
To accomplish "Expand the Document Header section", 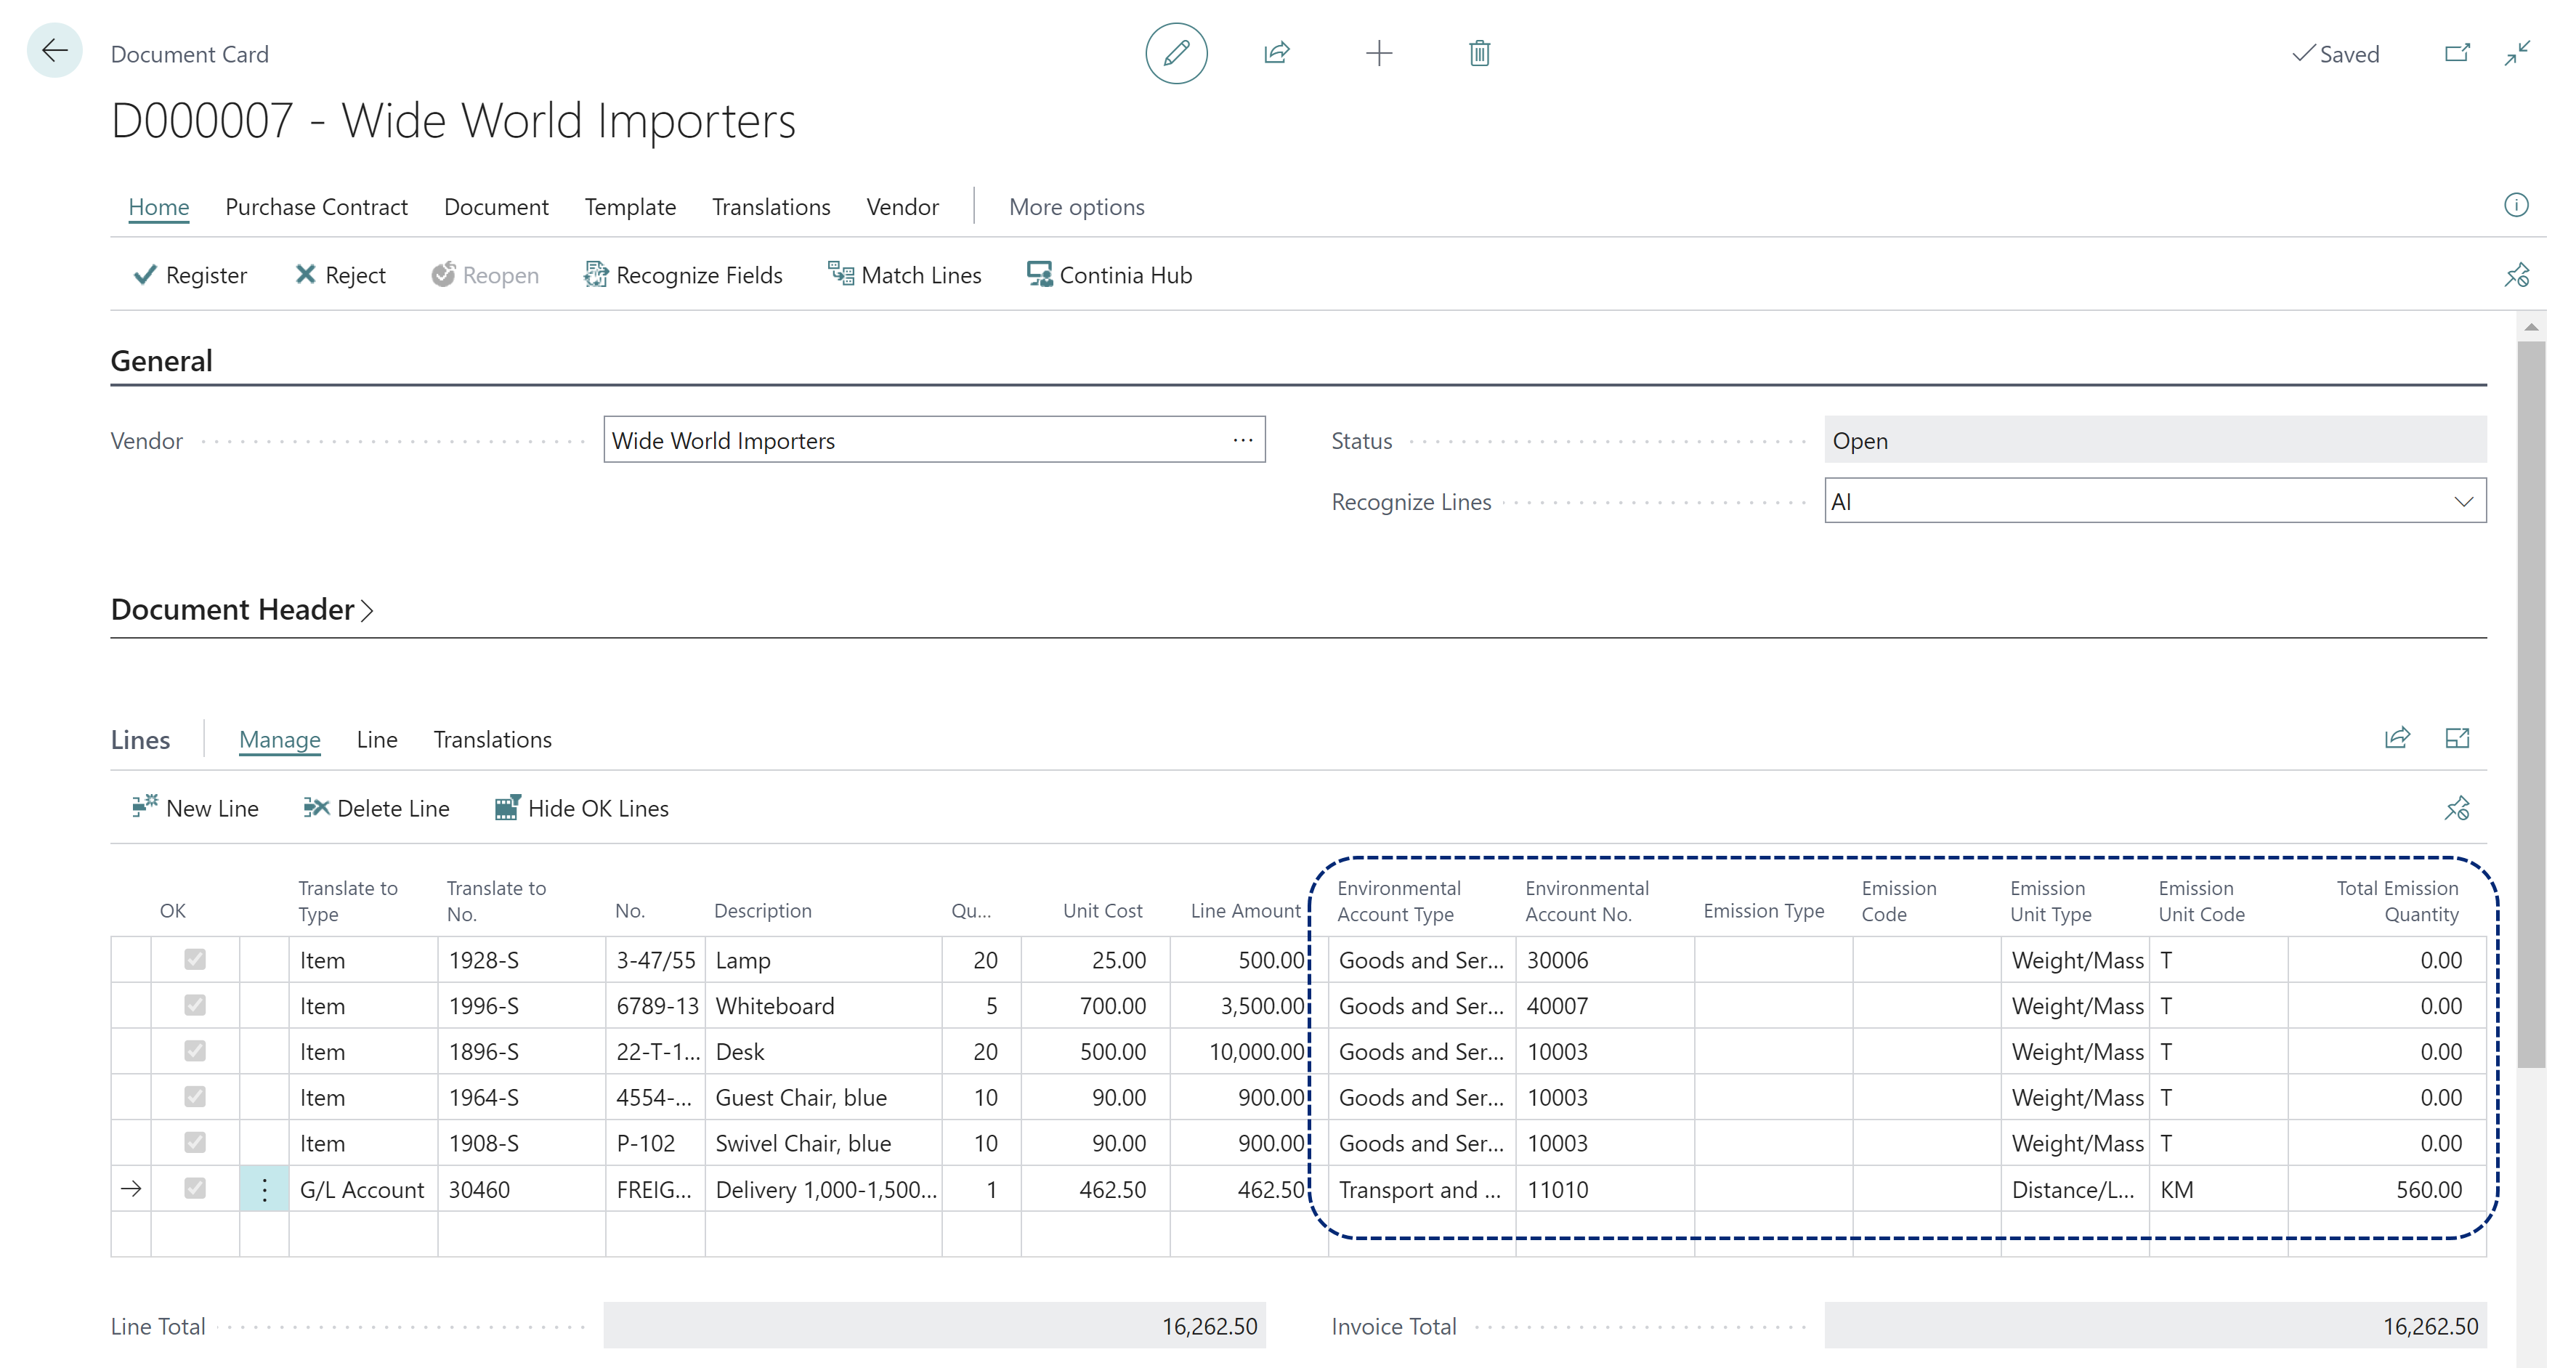I will pos(242,609).
